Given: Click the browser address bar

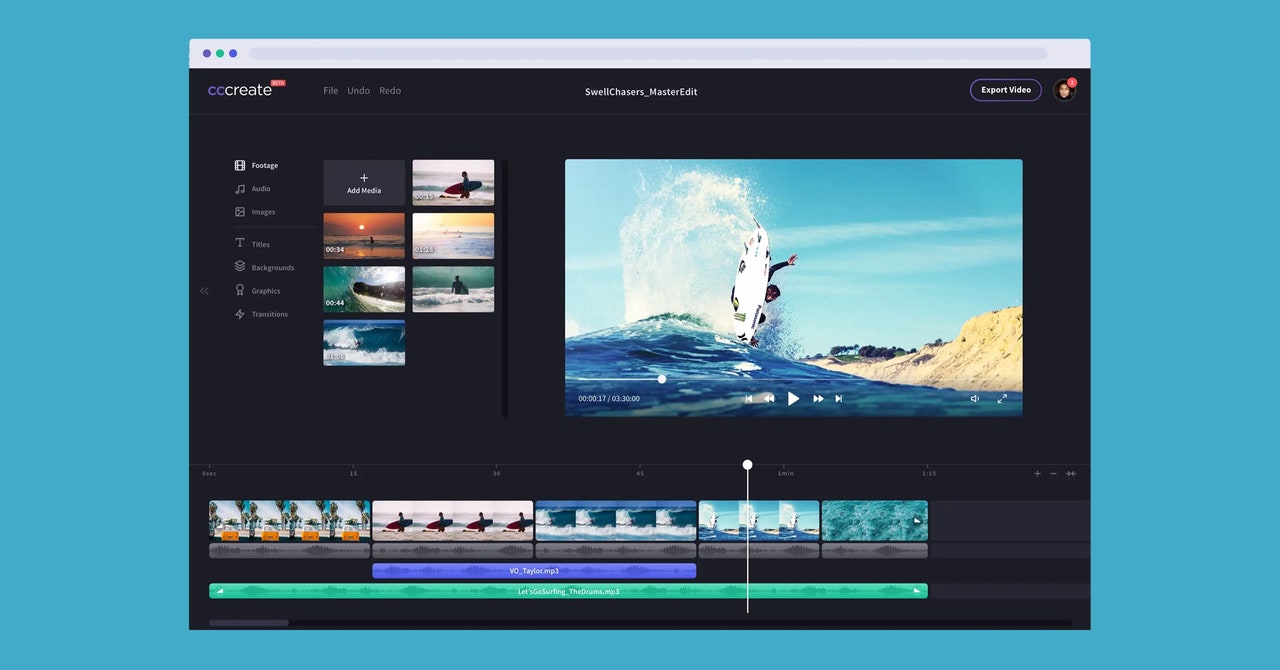Looking at the screenshot, I should [x=648, y=53].
